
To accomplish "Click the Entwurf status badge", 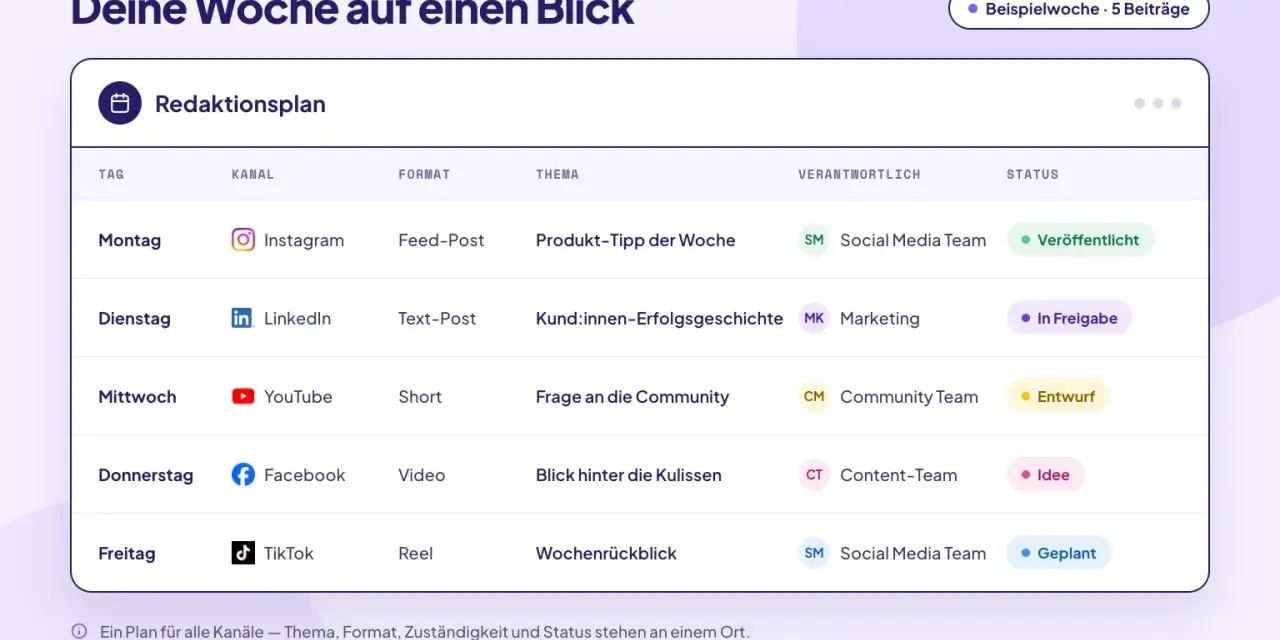I will click(1058, 396).
